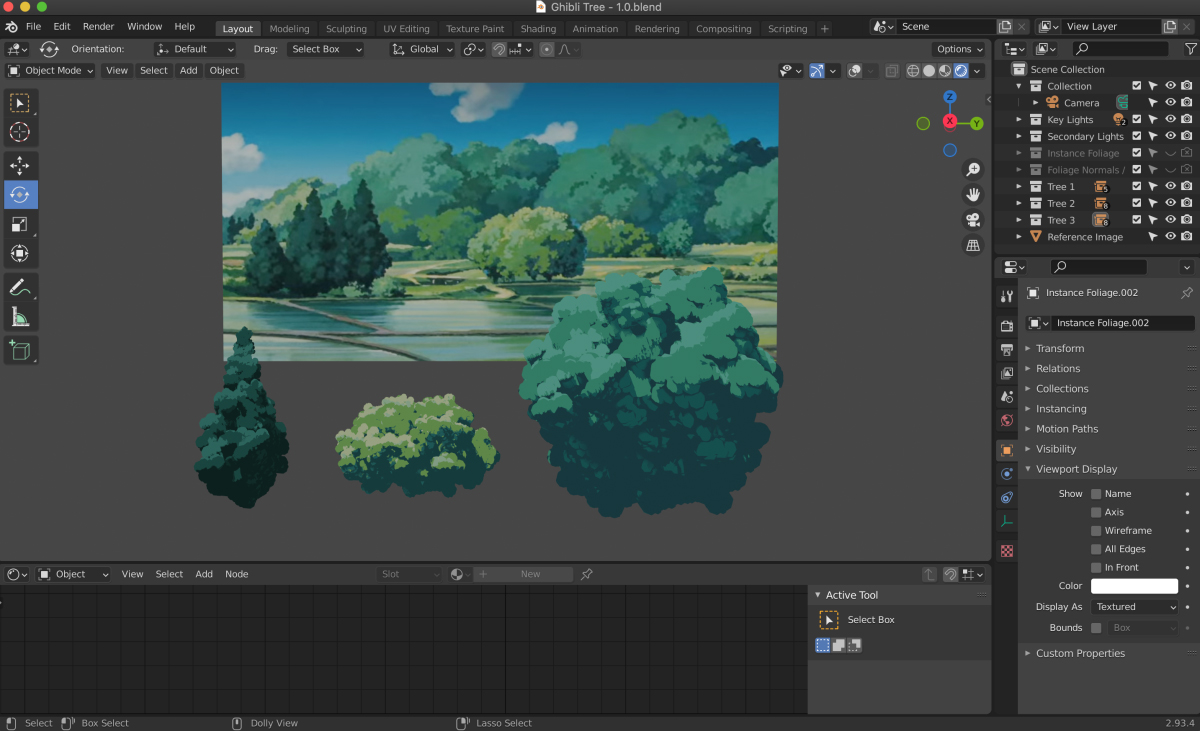The image size is (1200, 731).
Task: Open the Drag Select Box dropdown
Action: [x=326, y=49]
